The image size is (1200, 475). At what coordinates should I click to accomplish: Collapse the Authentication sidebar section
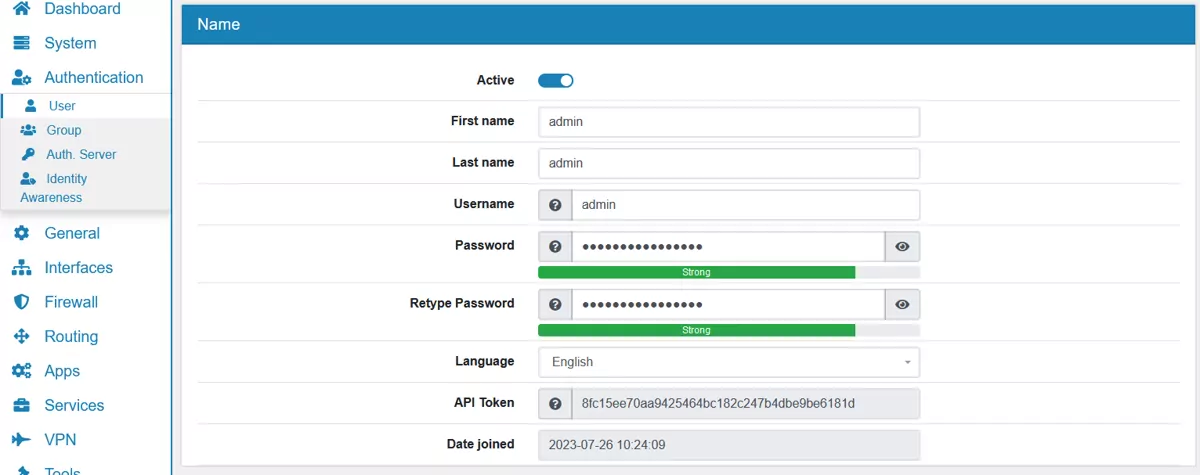click(93, 78)
